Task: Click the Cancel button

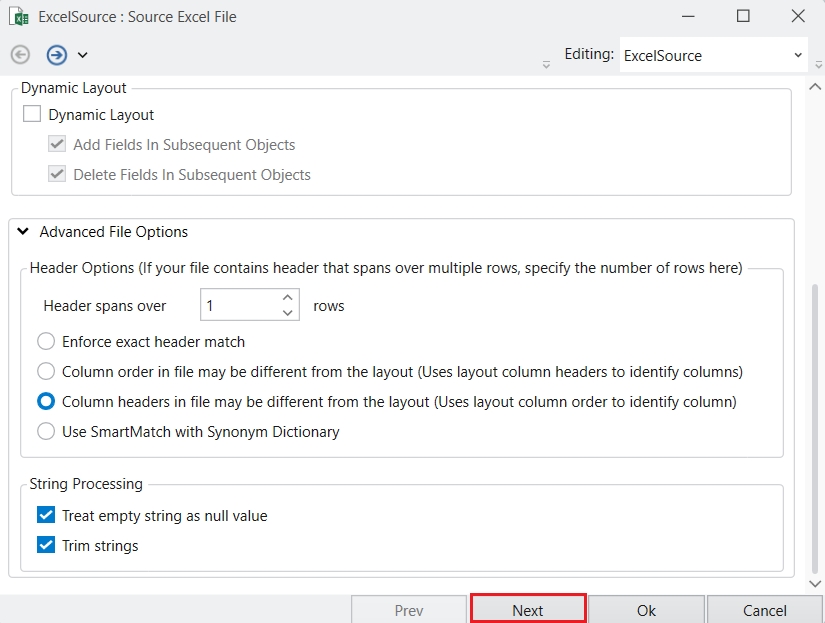Action: [x=765, y=610]
